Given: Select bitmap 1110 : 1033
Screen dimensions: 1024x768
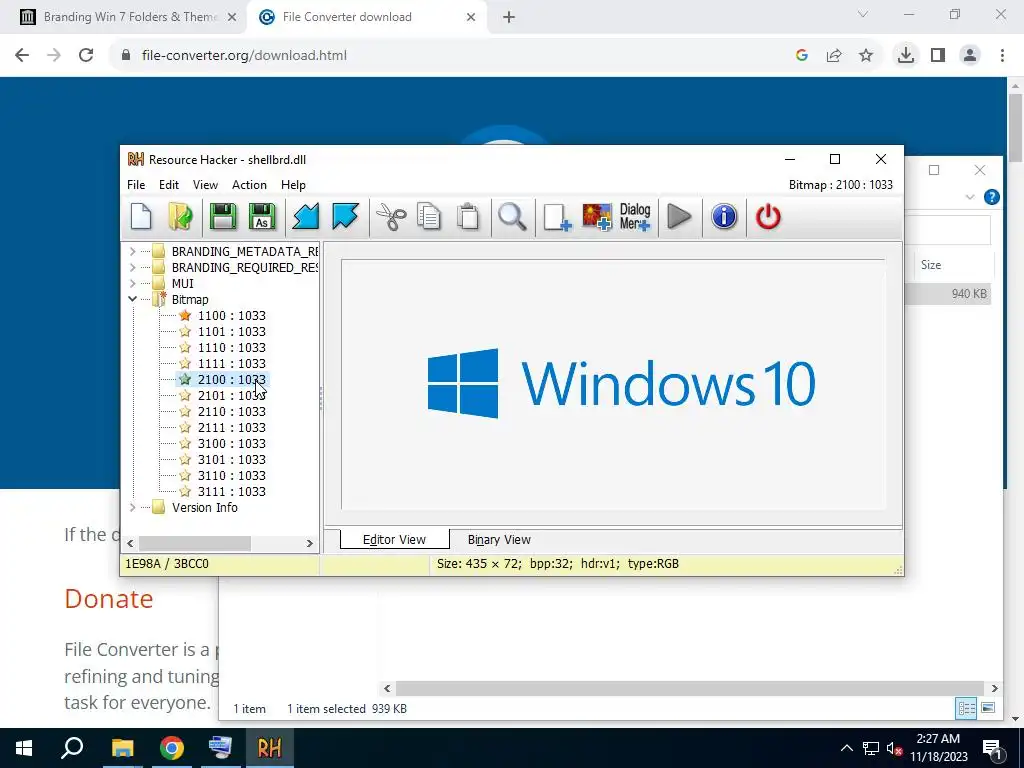Looking at the screenshot, I should point(232,347).
